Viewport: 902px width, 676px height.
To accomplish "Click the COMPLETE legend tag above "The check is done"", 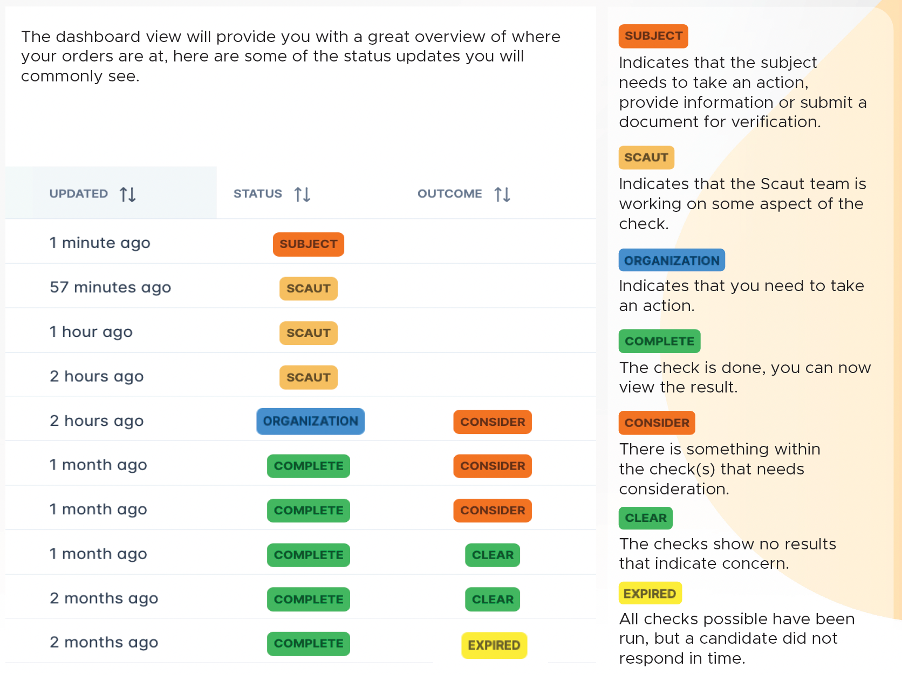I will point(660,341).
